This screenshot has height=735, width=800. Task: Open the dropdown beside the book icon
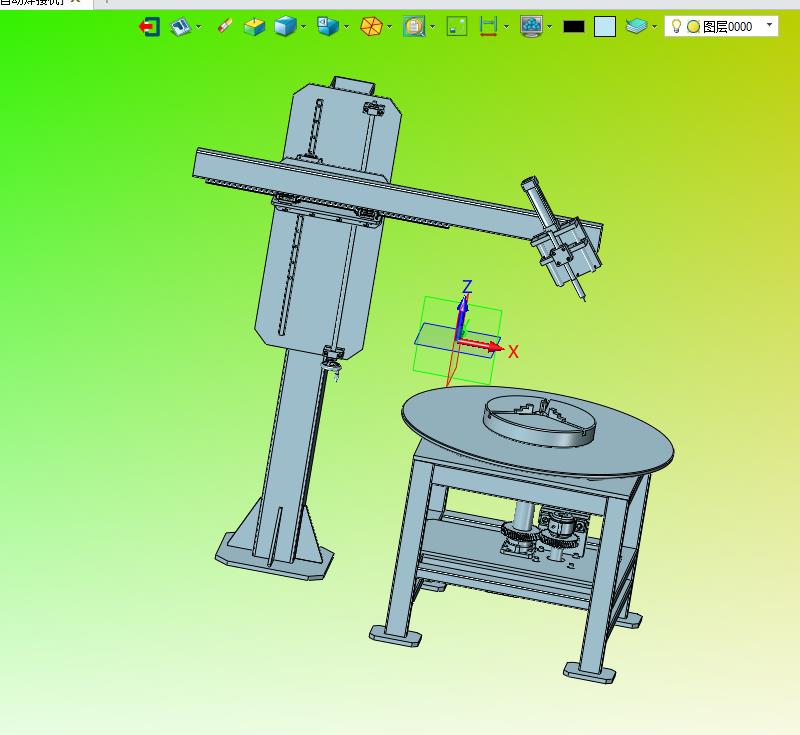pos(199,27)
